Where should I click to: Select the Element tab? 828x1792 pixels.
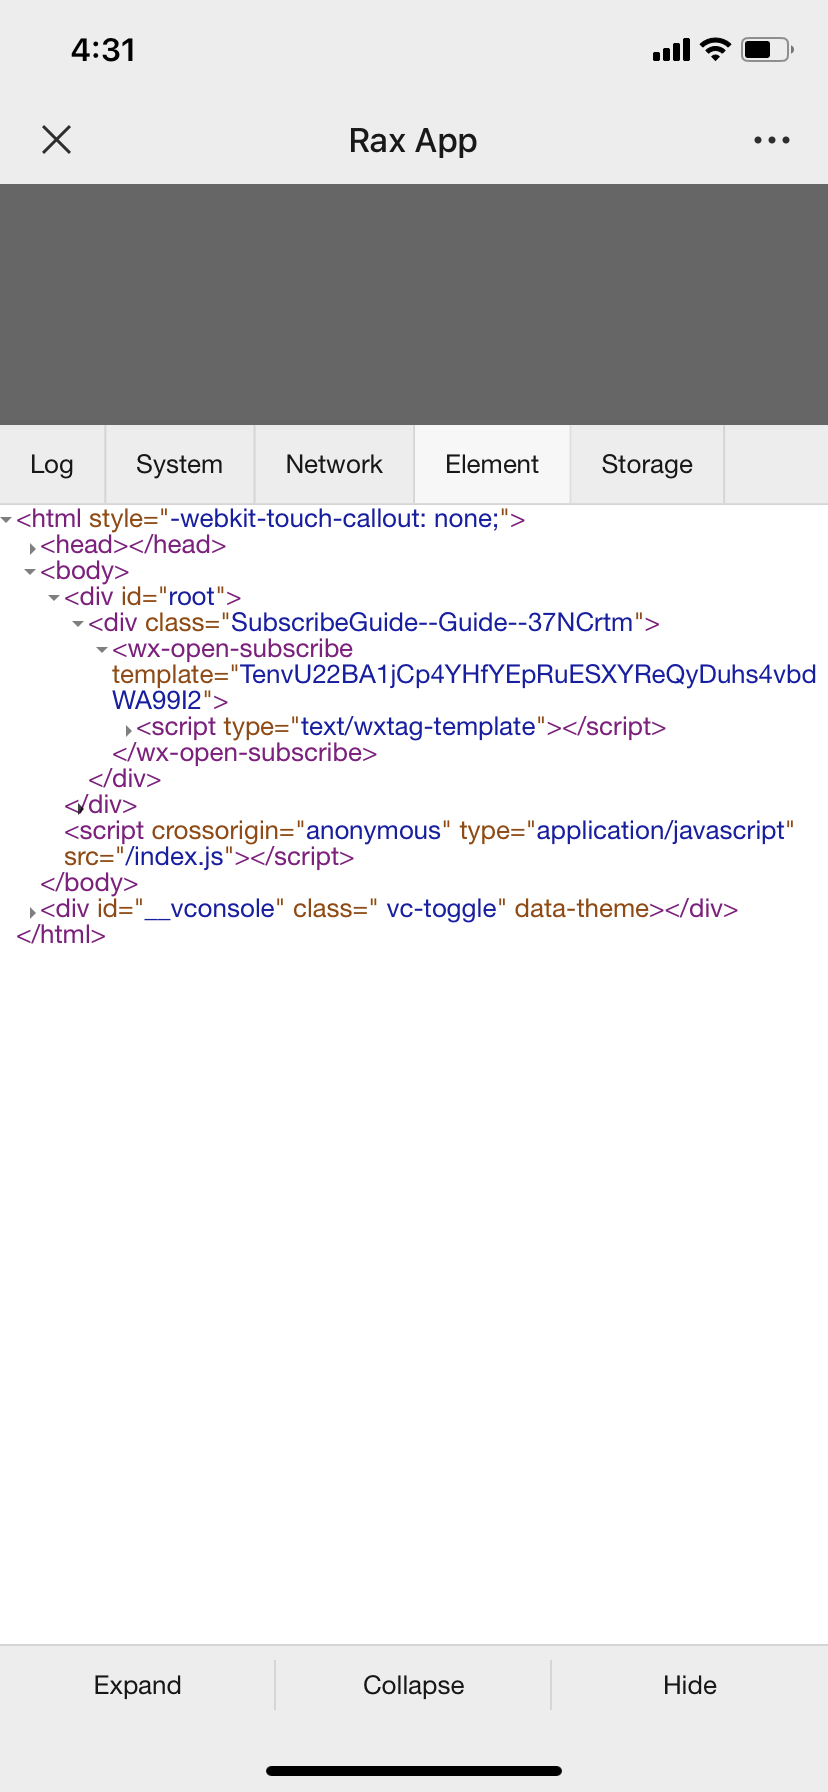pos(492,465)
